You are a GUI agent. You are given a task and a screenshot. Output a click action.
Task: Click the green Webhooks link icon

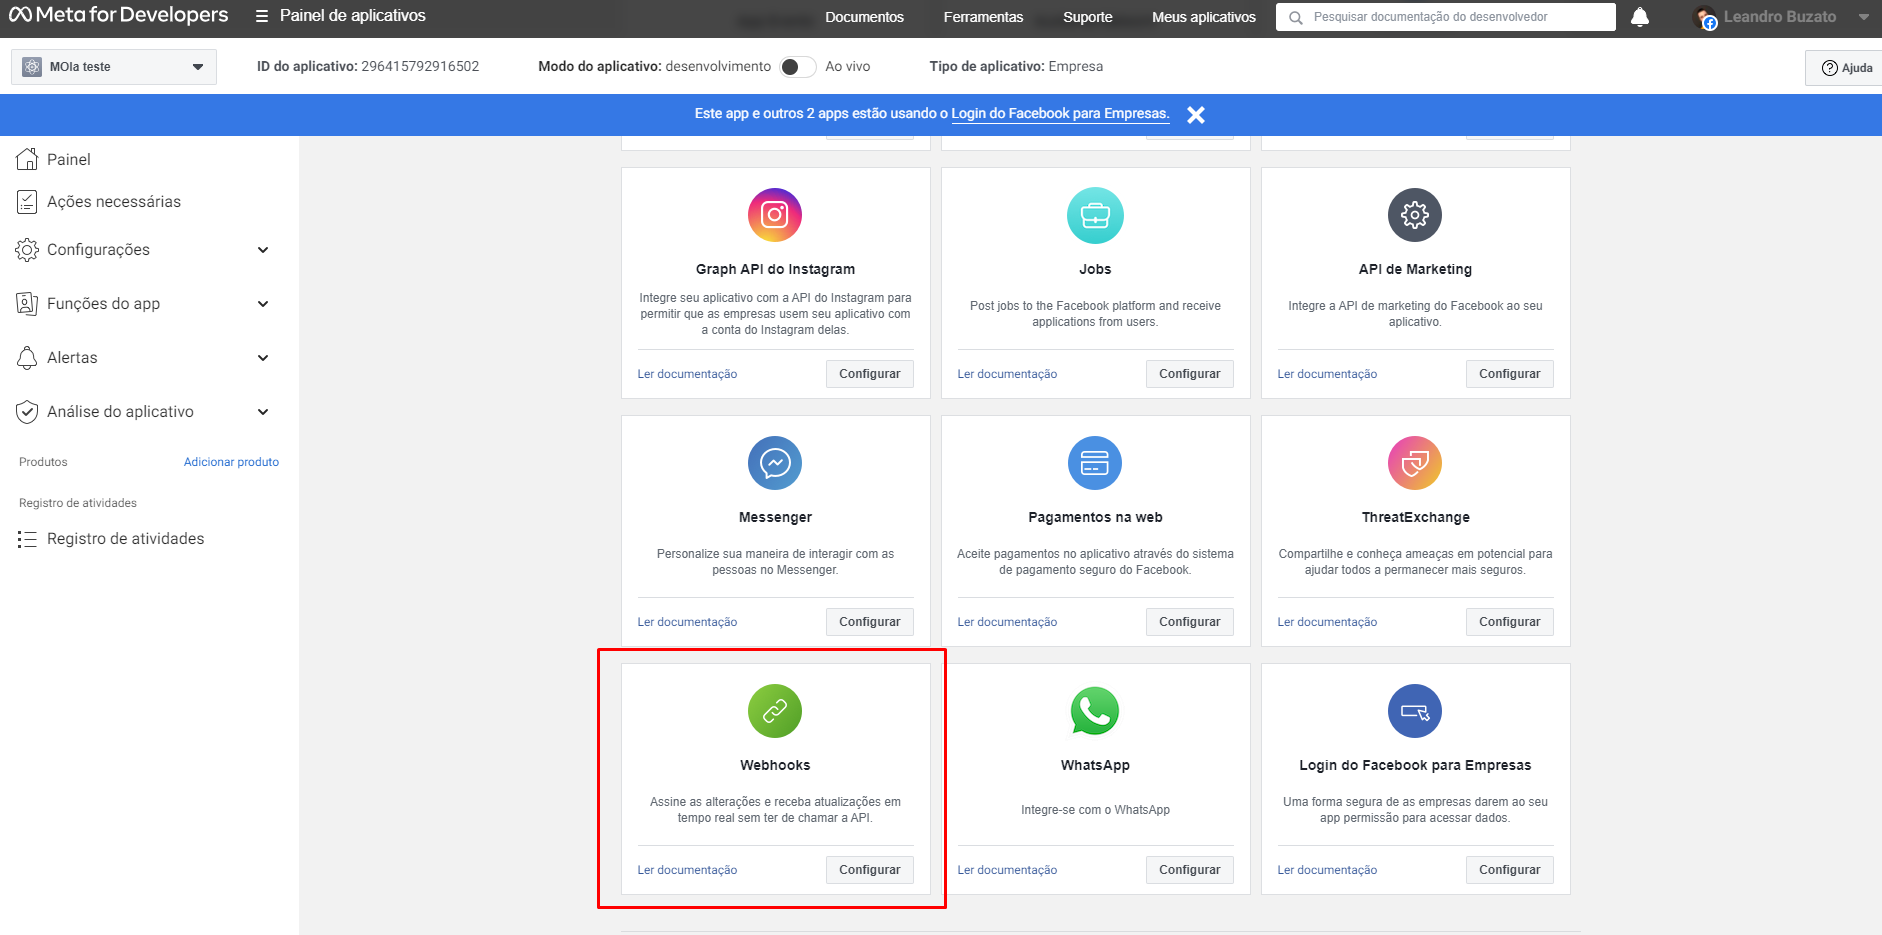[775, 711]
